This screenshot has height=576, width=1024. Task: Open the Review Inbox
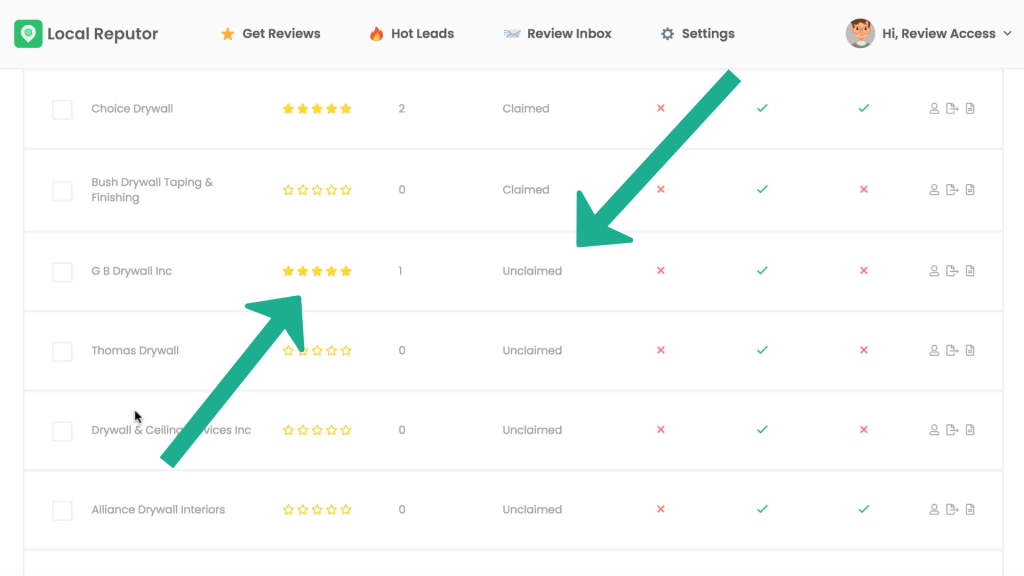point(557,34)
